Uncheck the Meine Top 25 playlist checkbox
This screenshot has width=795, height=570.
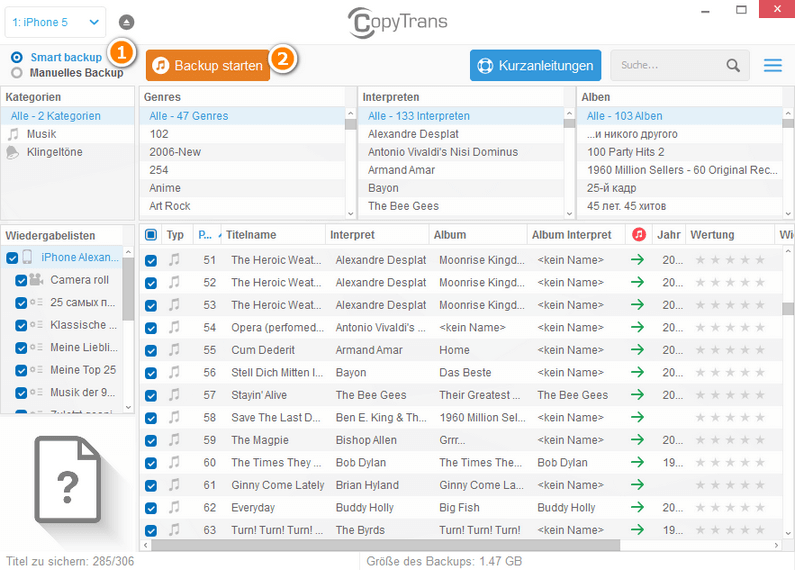click(21, 371)
